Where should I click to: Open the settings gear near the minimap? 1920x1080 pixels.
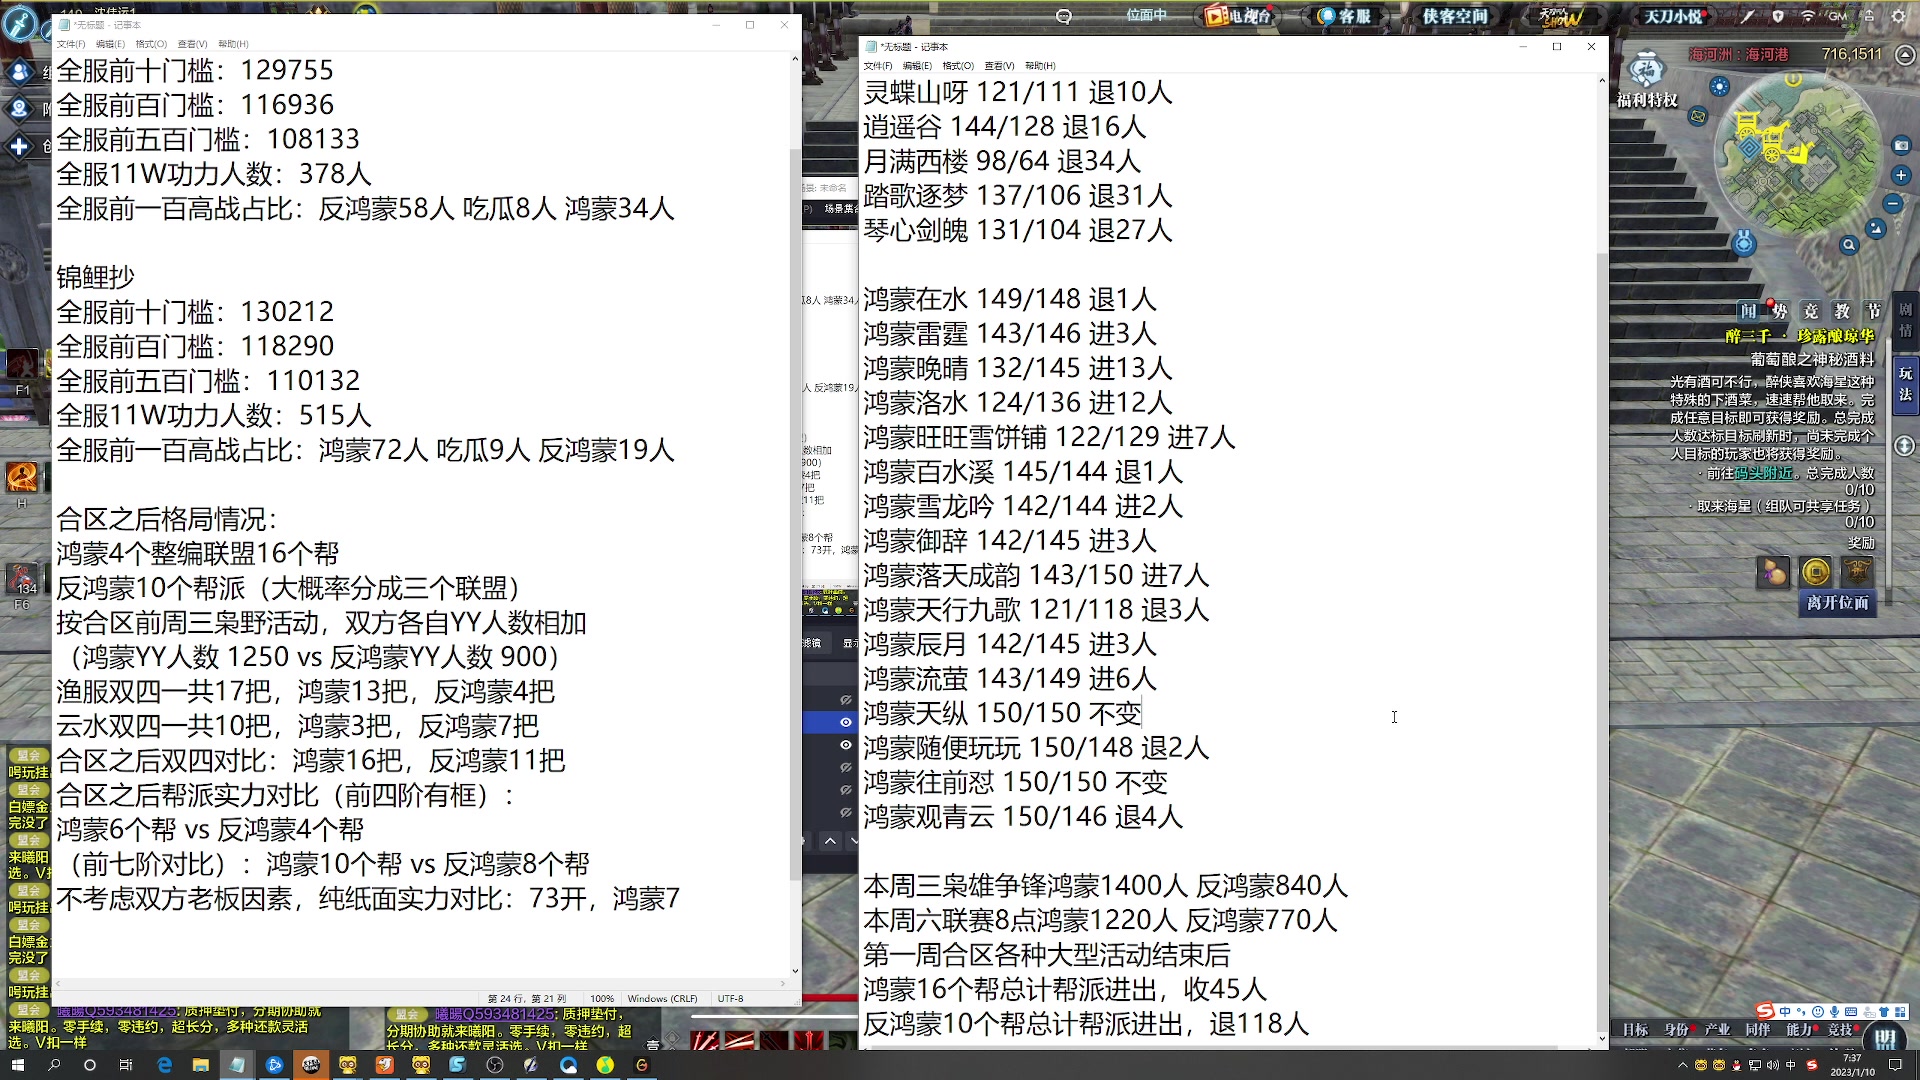(x=1898, y=17)
